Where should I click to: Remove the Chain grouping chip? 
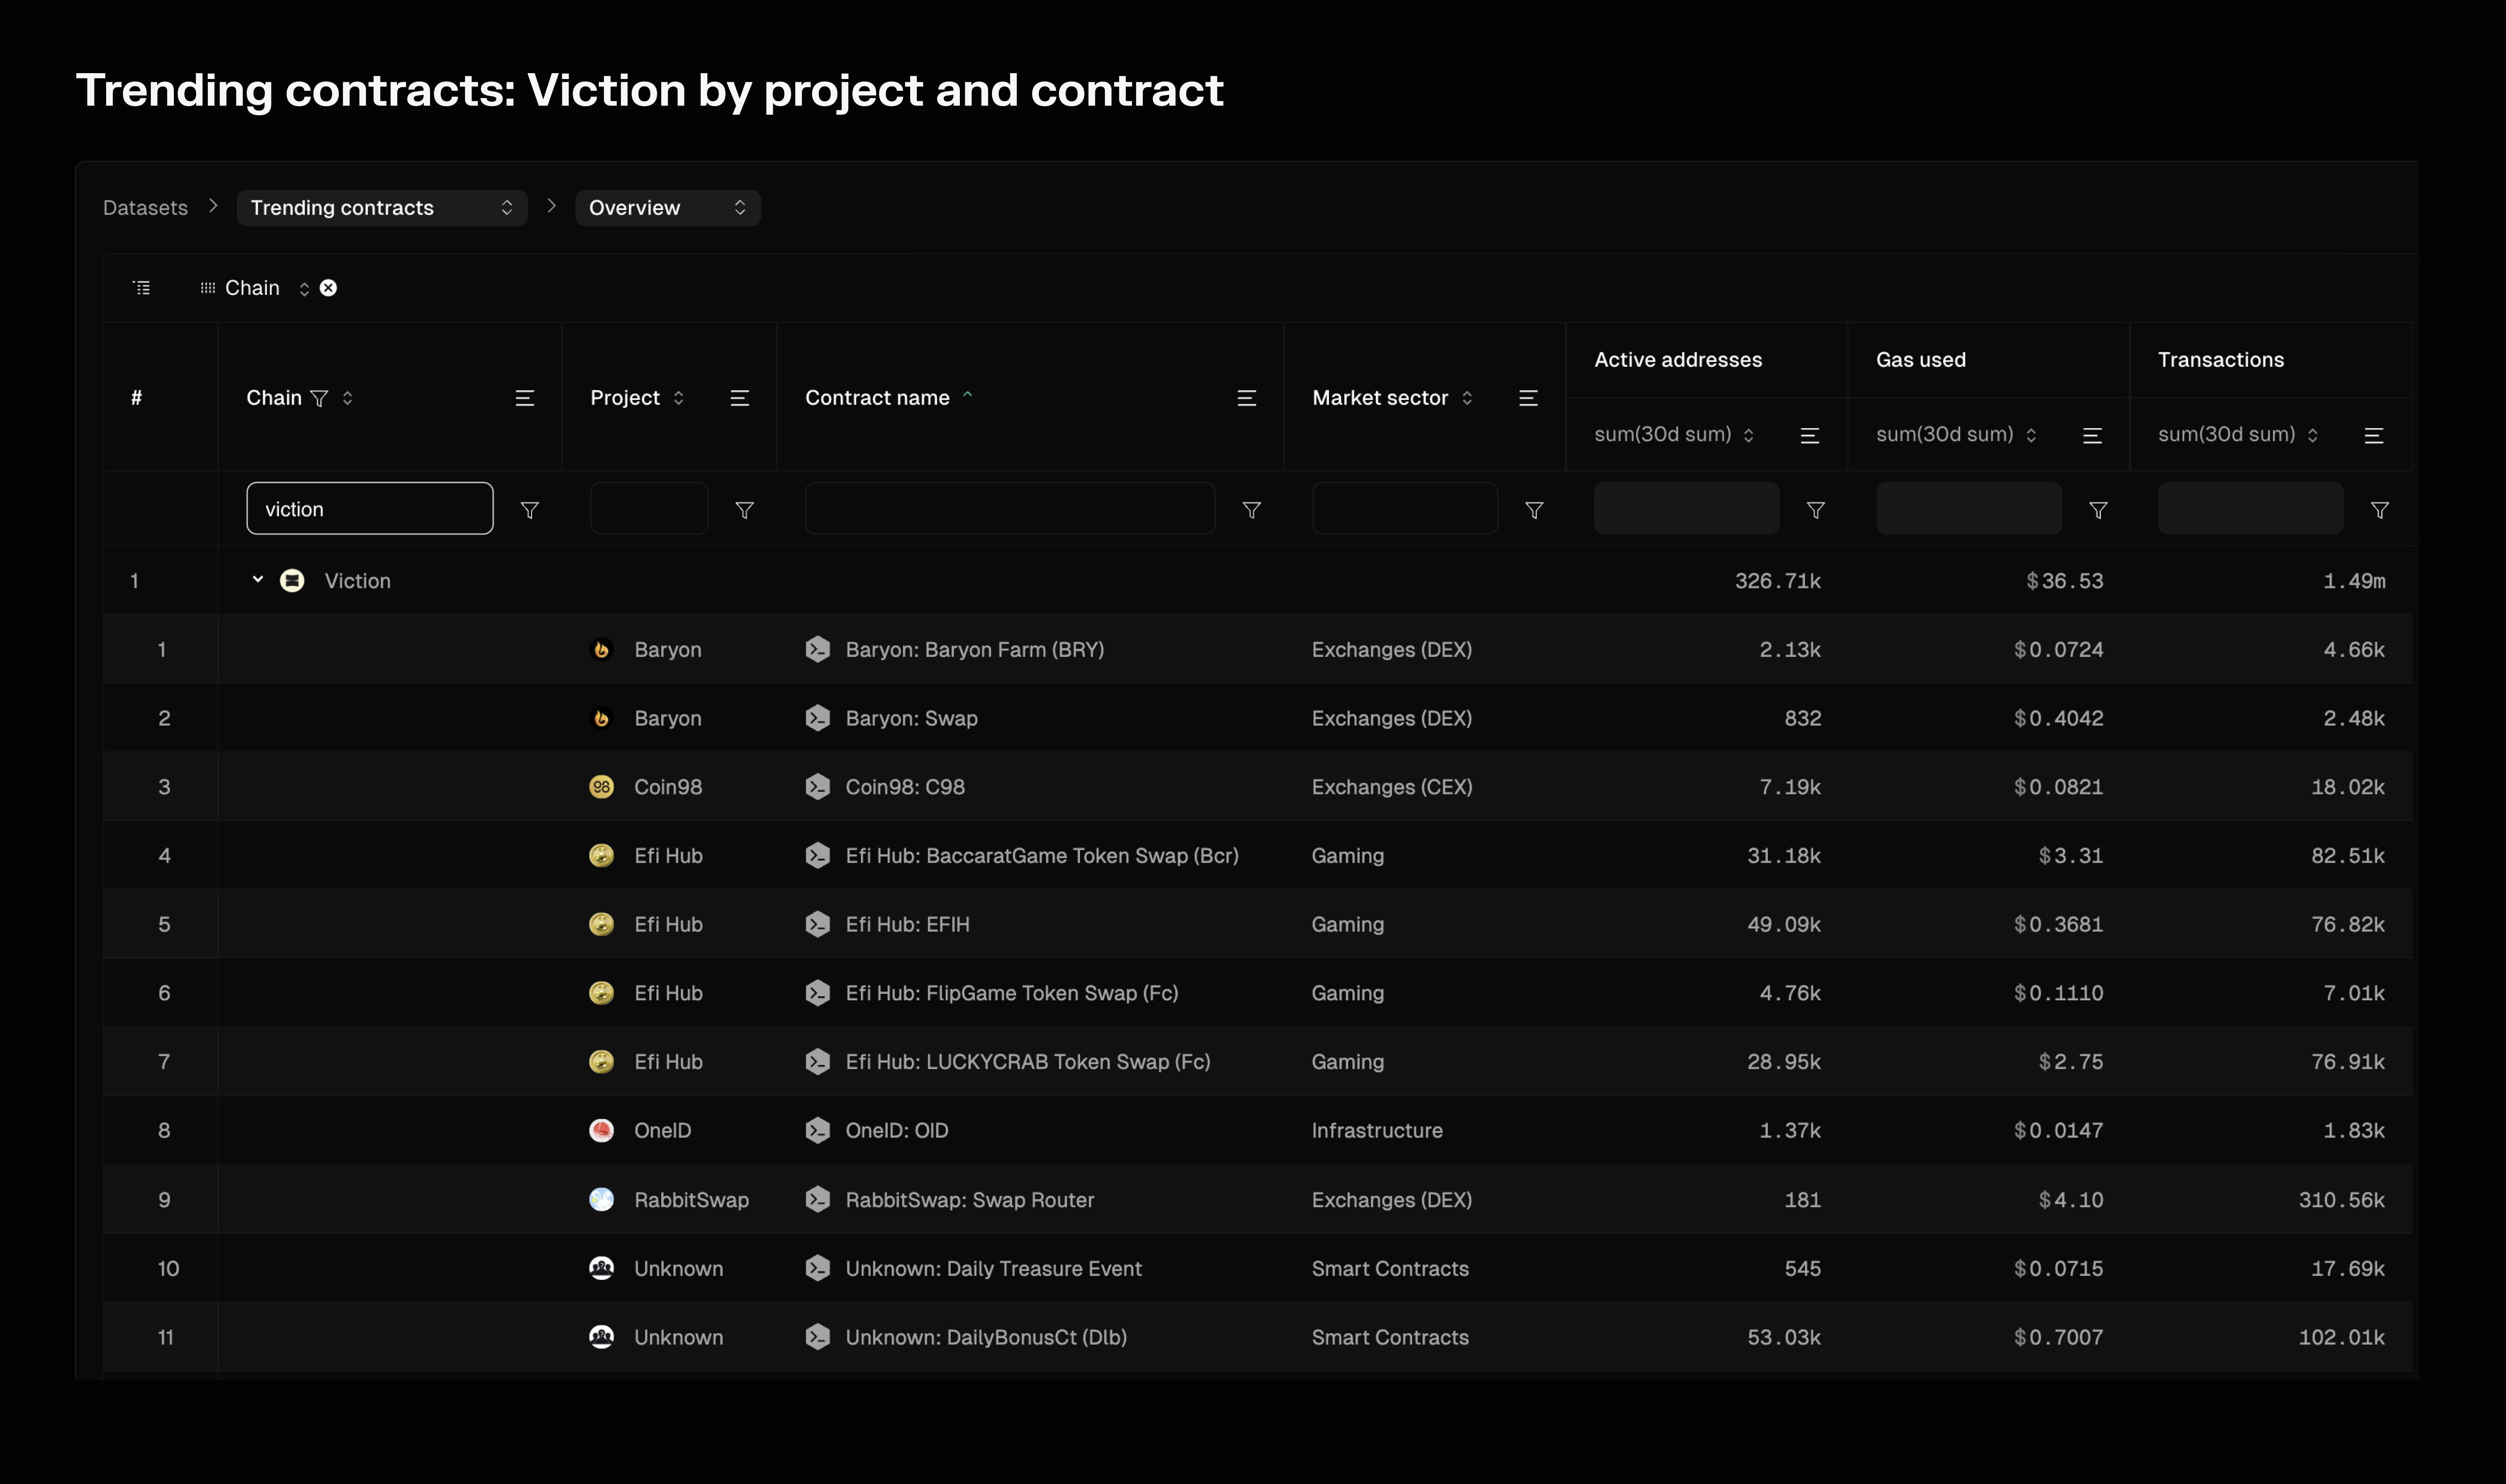tap(328, 288)
